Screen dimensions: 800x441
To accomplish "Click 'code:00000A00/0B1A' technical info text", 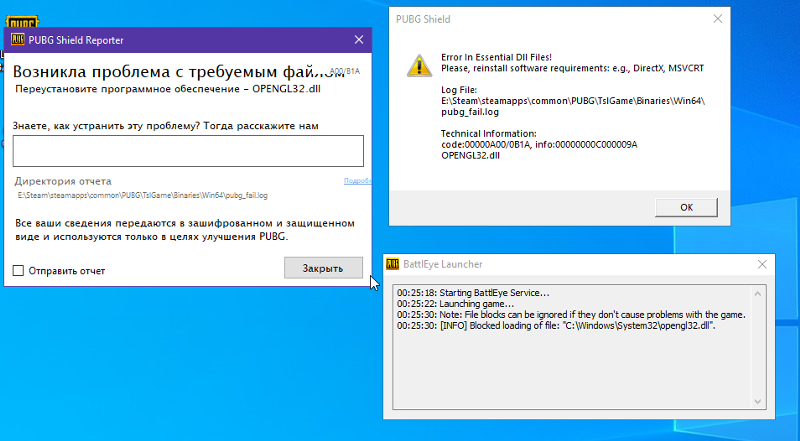I will pos(486,144).
